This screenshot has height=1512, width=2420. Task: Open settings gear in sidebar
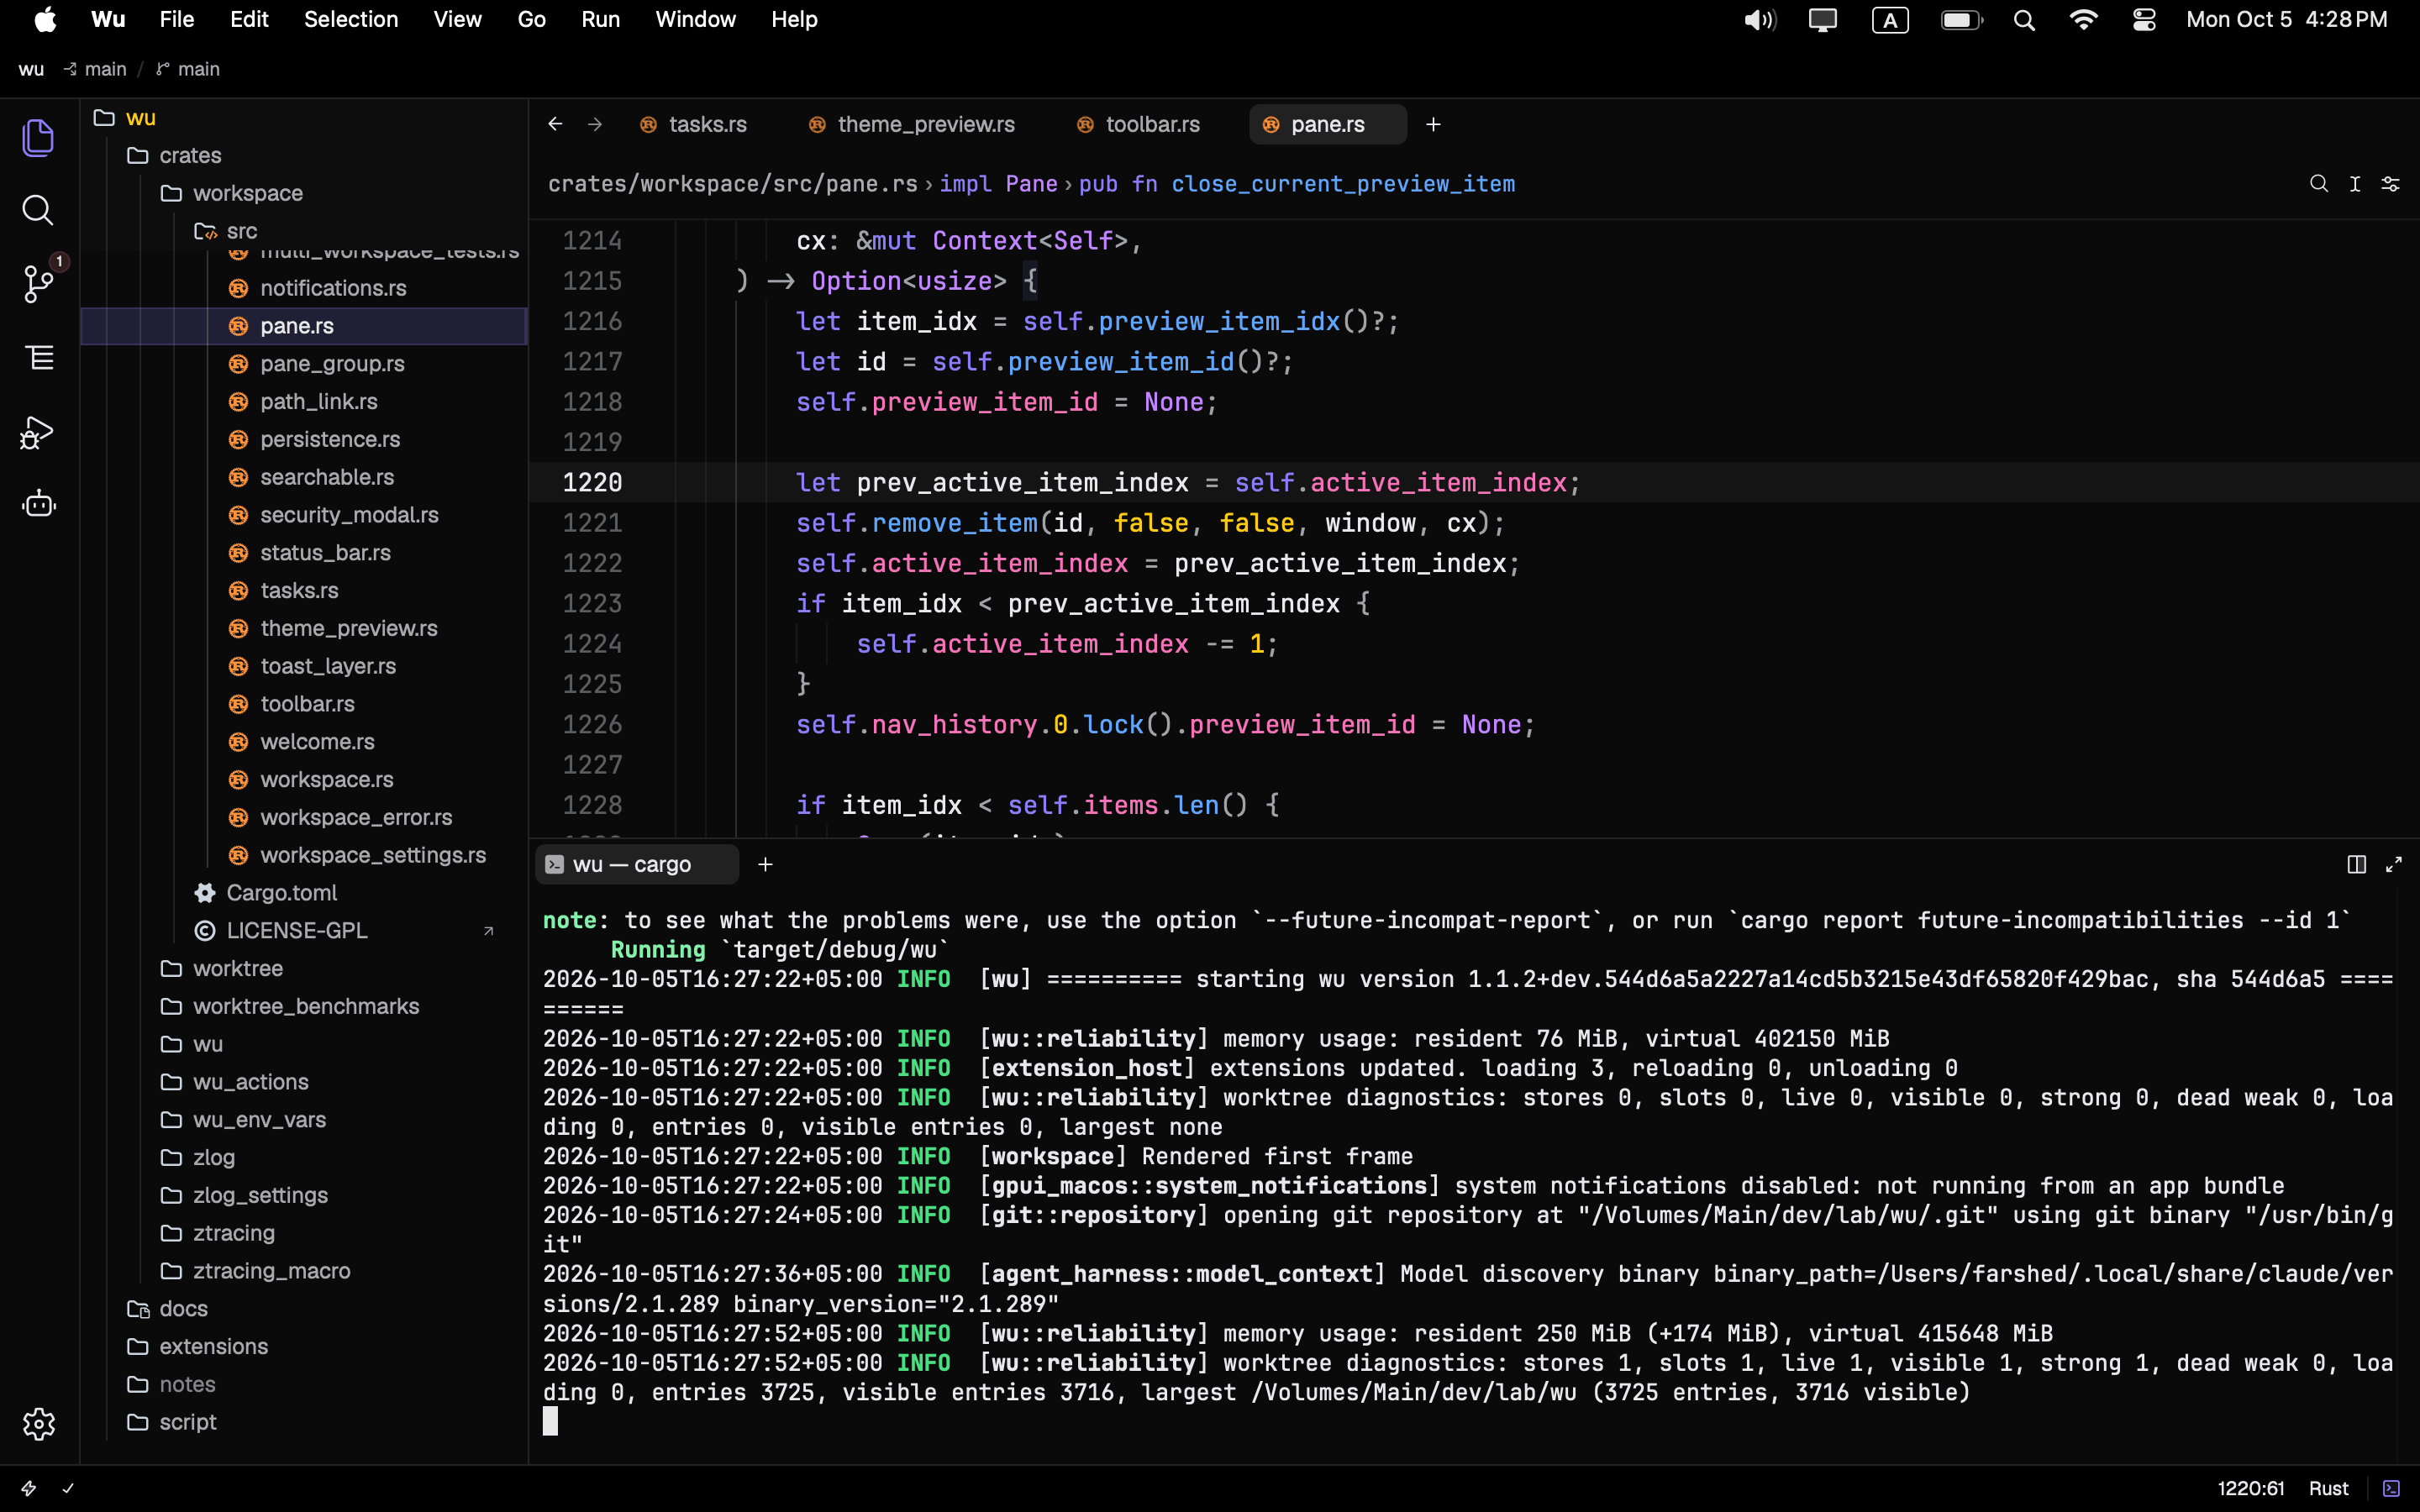[x=38, y=1423]
